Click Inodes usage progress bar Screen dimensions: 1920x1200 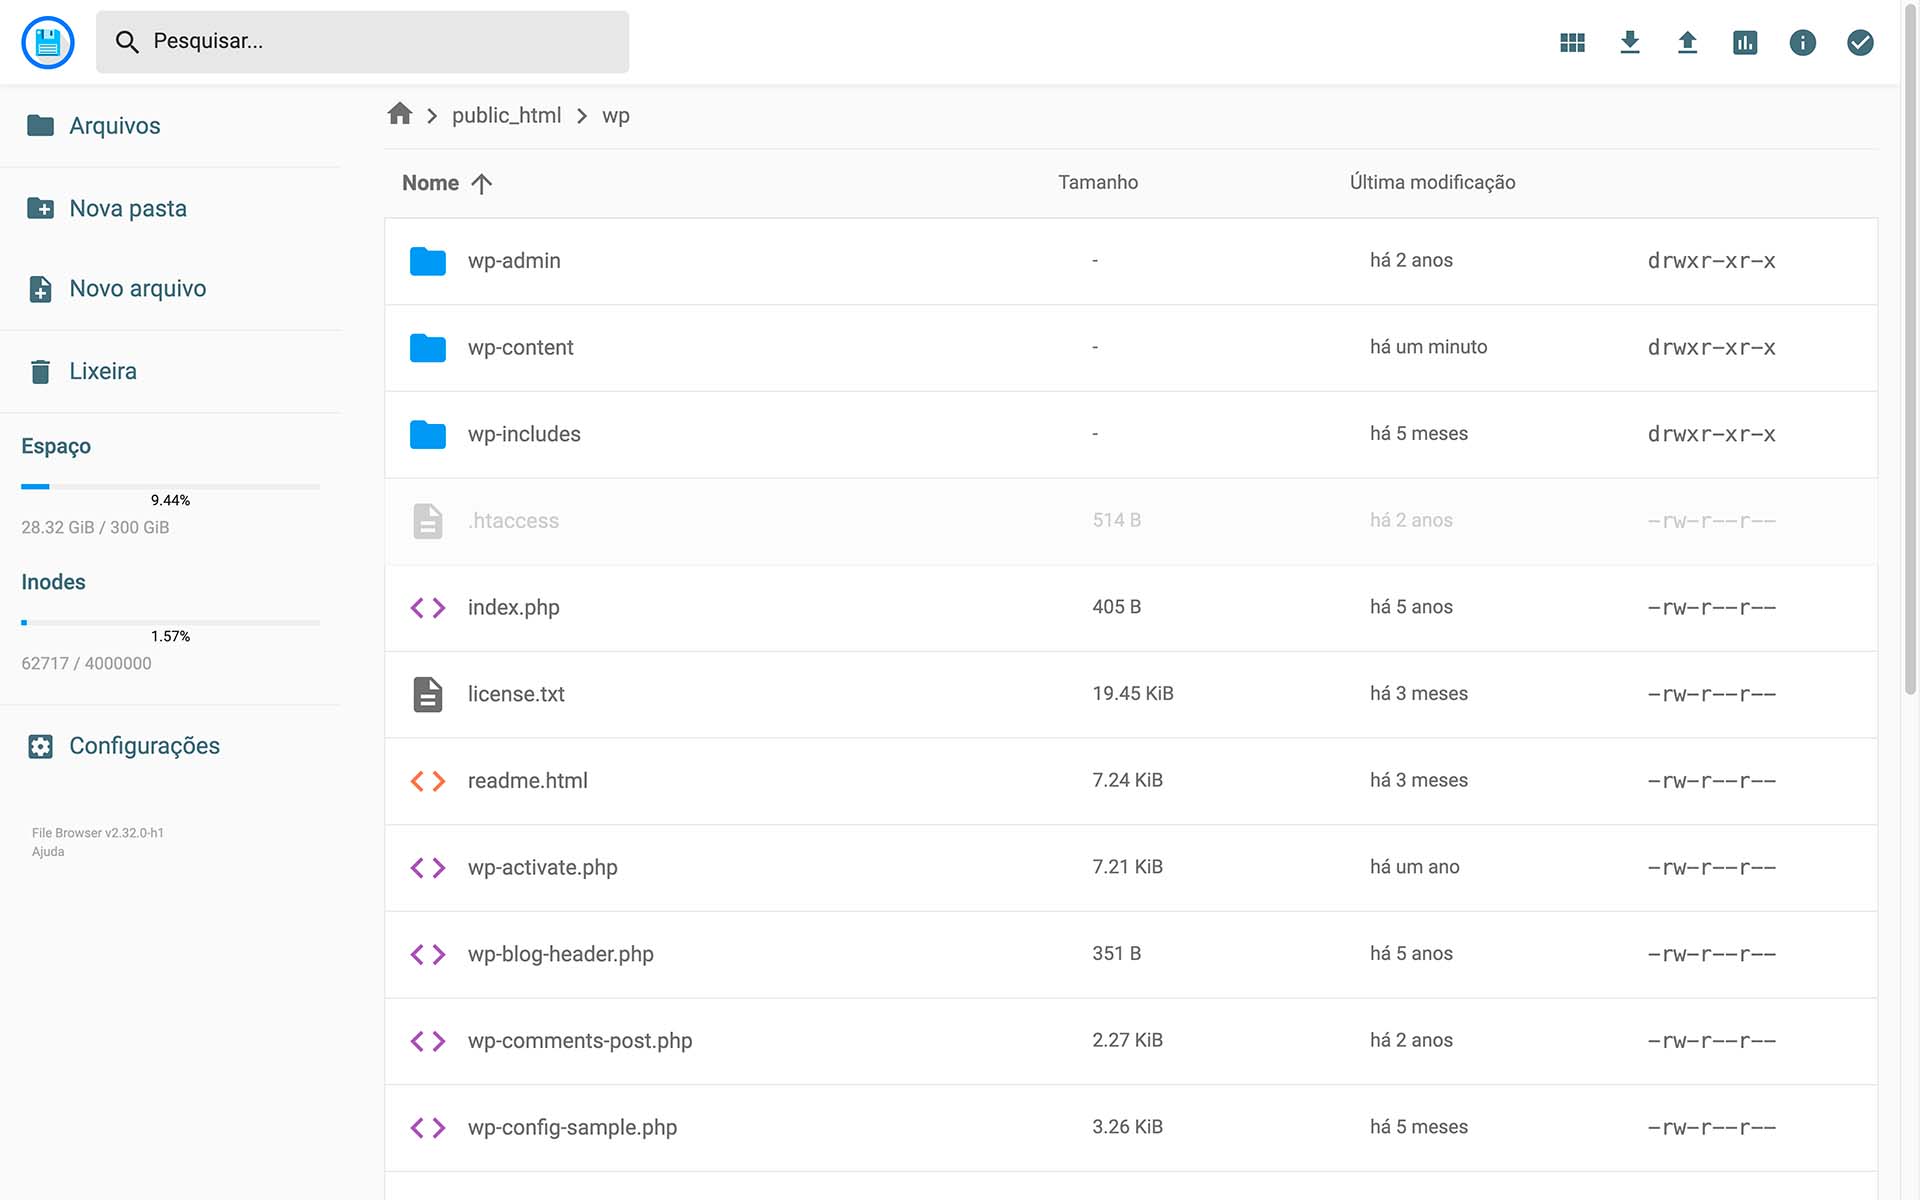170,623
